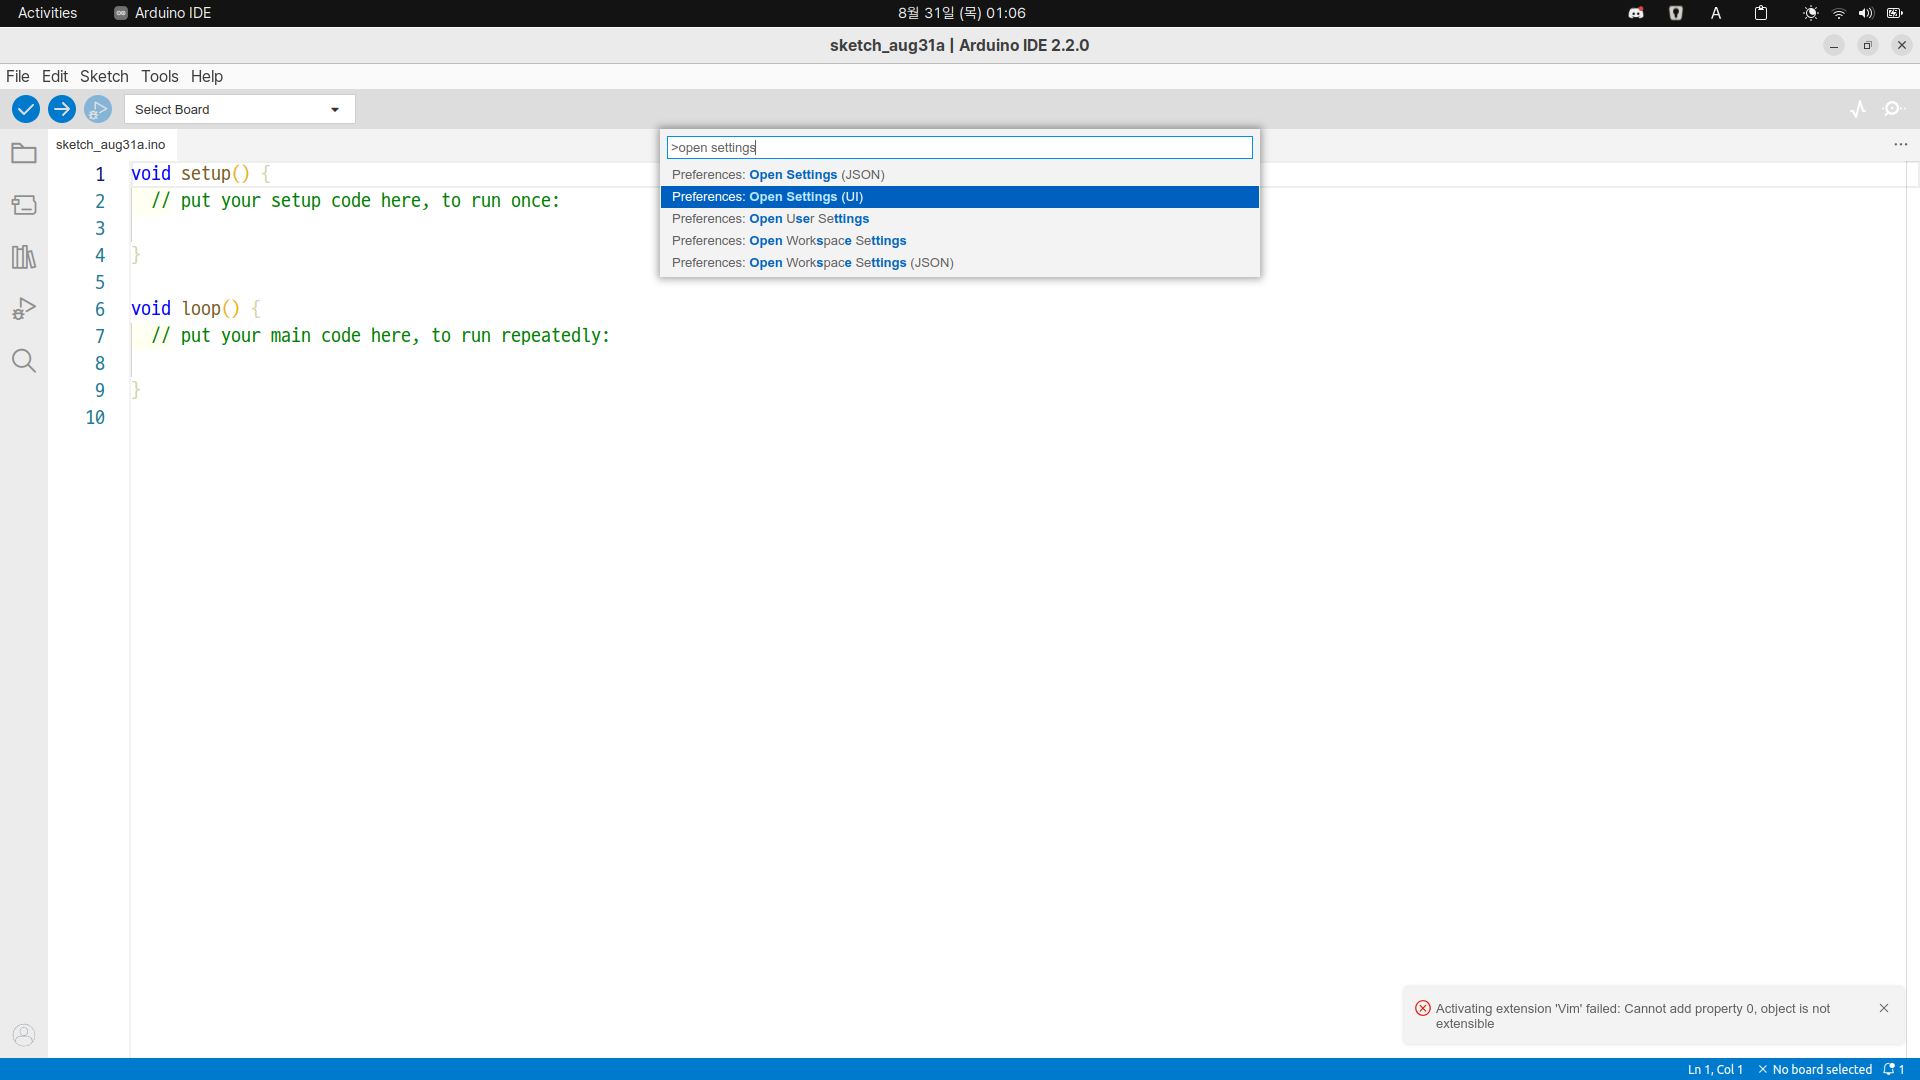Open the Serial Plotter icon
The width and height of the screenshot is (1920, 1080).
click(1858, 109)
